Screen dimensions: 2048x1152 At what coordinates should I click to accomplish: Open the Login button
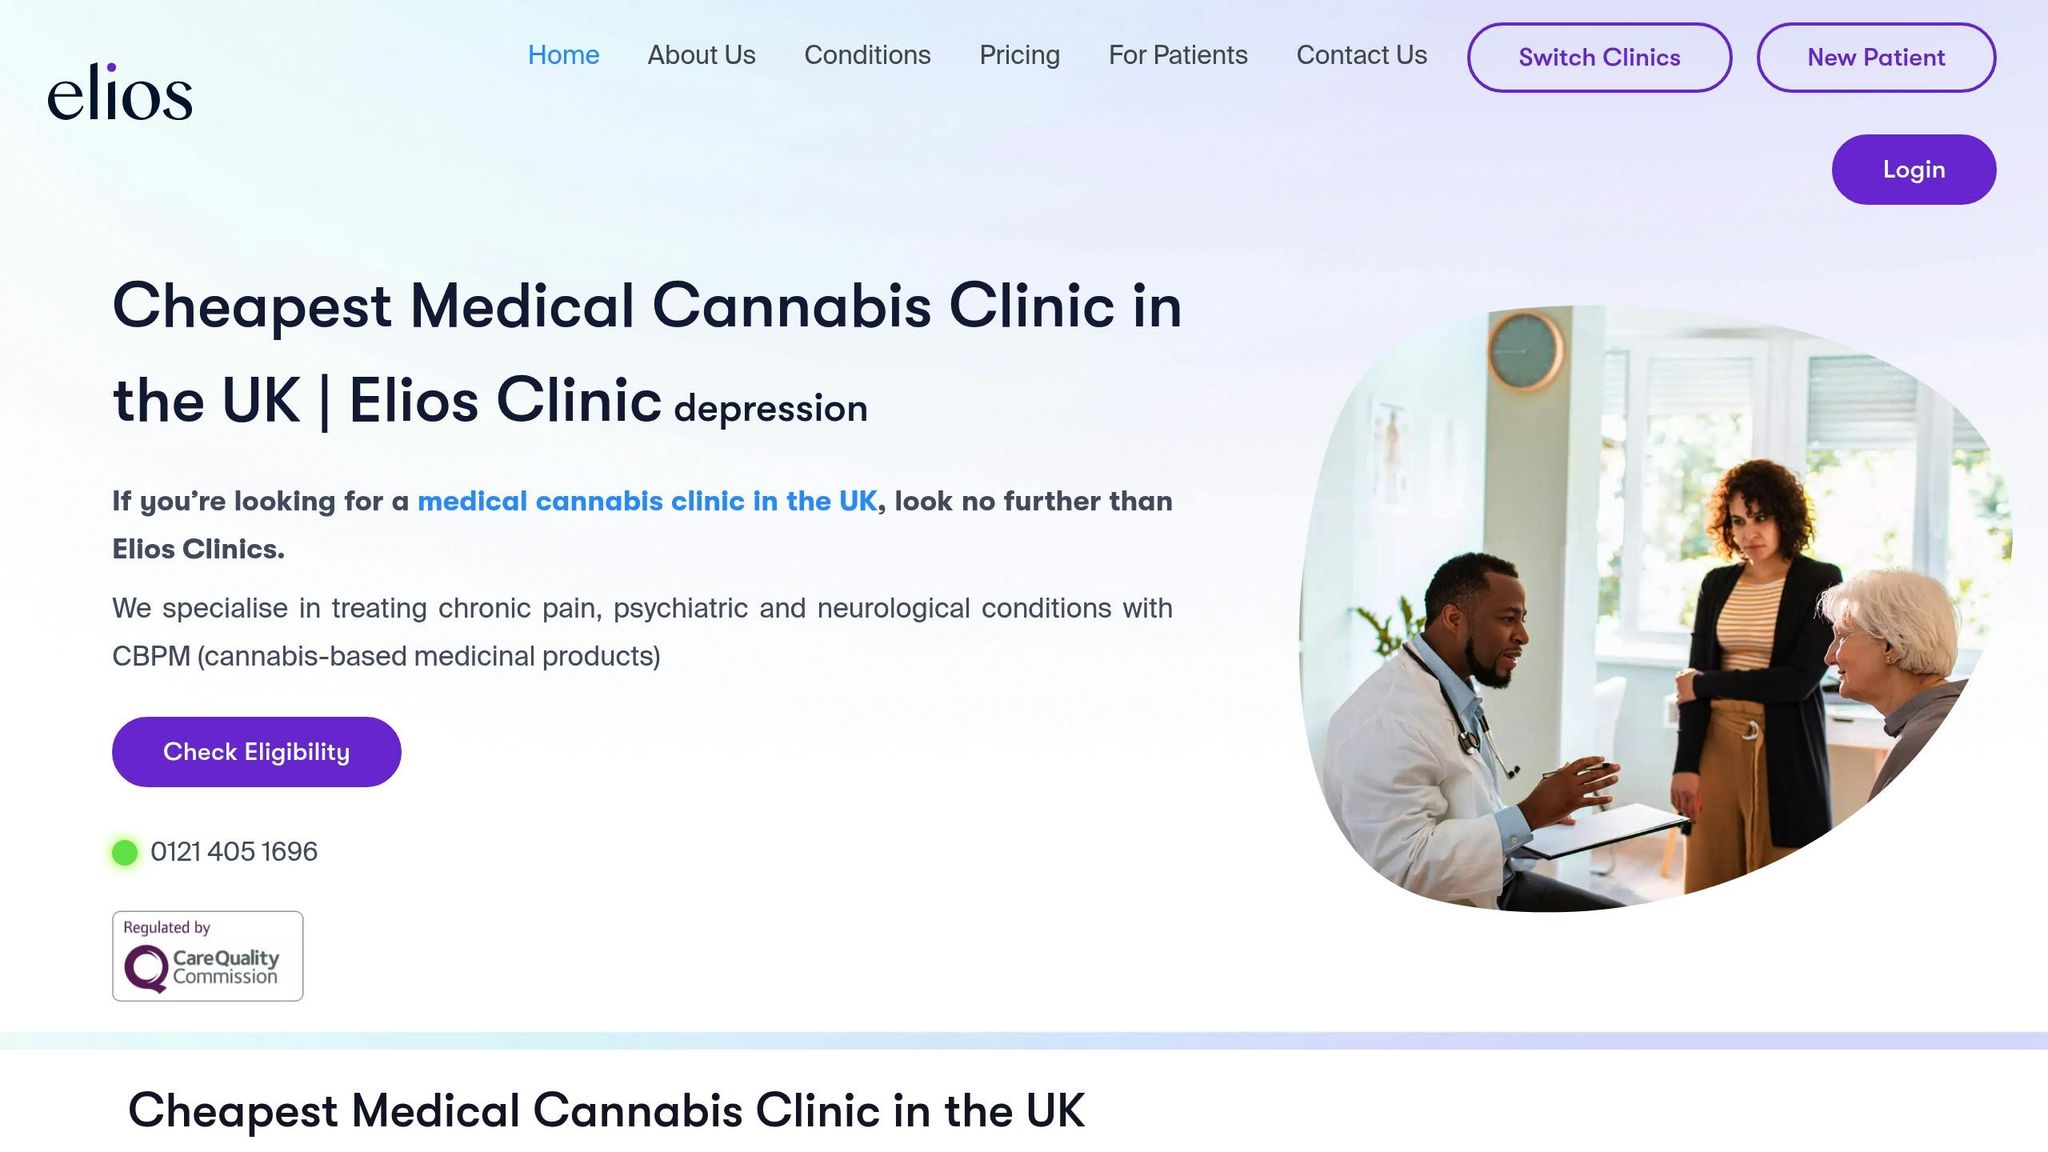pos(1914,170)
